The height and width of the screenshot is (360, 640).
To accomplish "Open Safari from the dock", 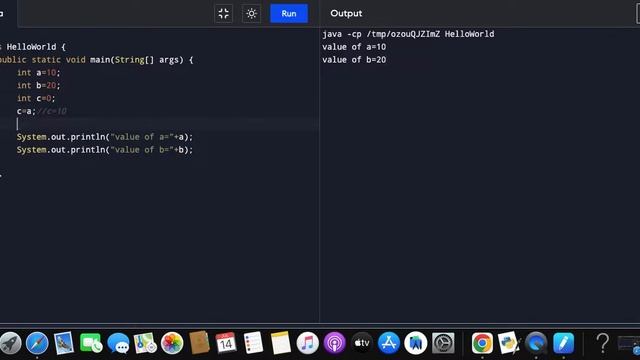I will point(37,343).
